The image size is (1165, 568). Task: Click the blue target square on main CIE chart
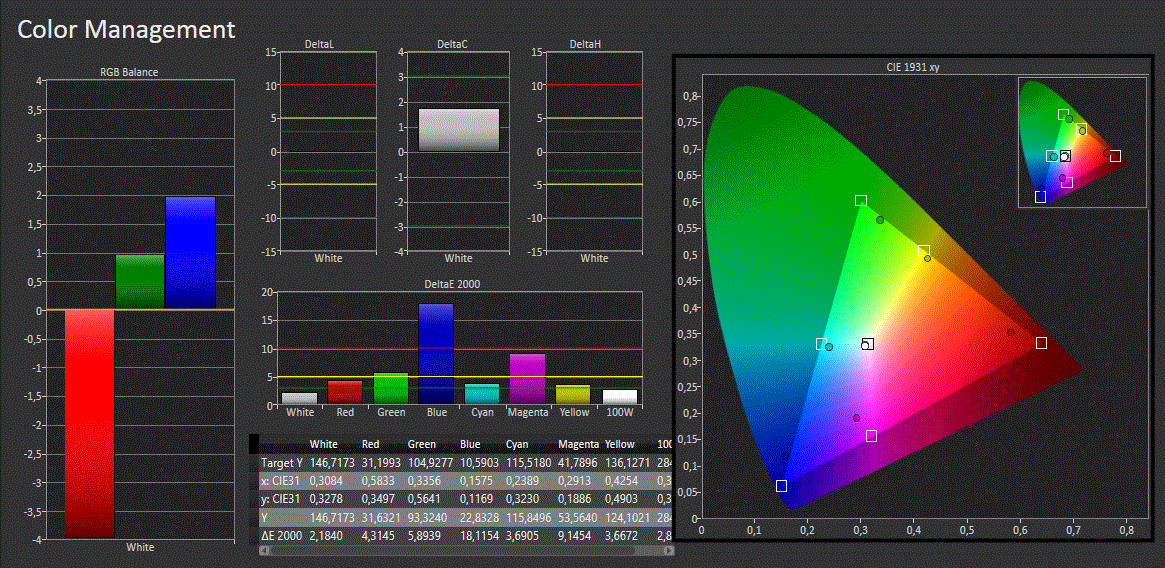(x=781, y=485)
